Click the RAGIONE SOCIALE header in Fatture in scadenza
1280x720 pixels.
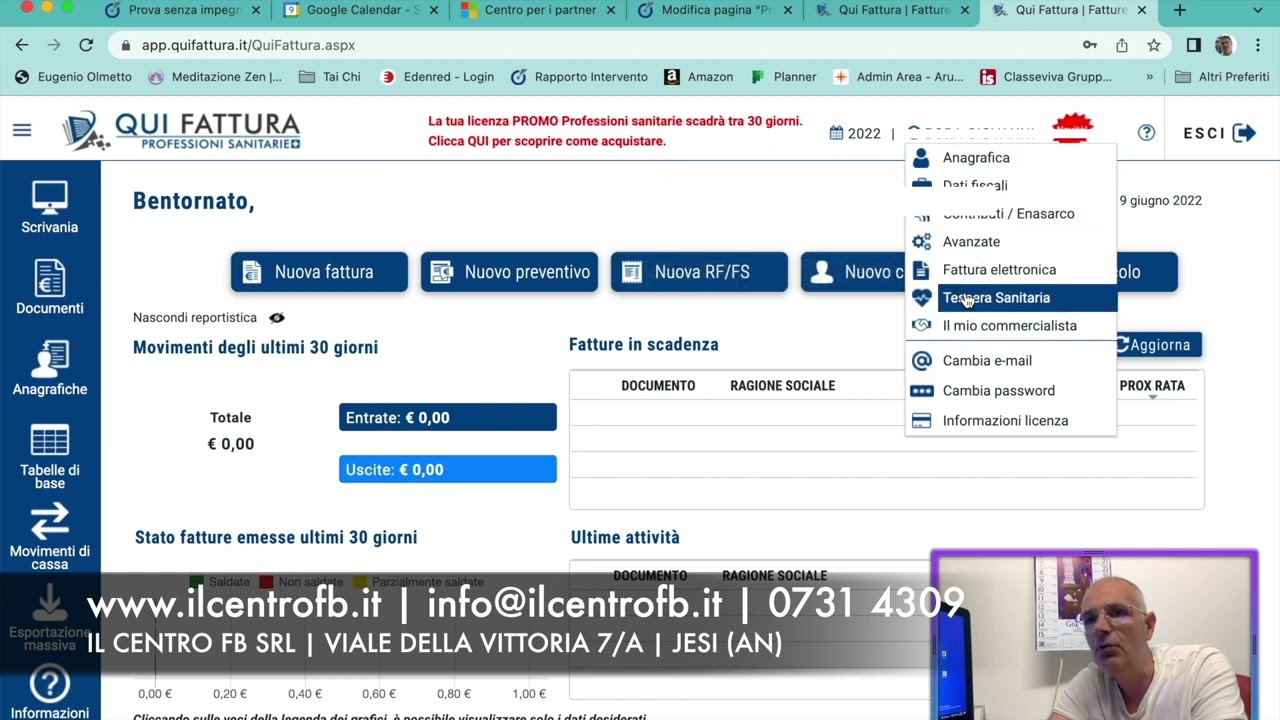pyautogui.click(x=782, y=386)
